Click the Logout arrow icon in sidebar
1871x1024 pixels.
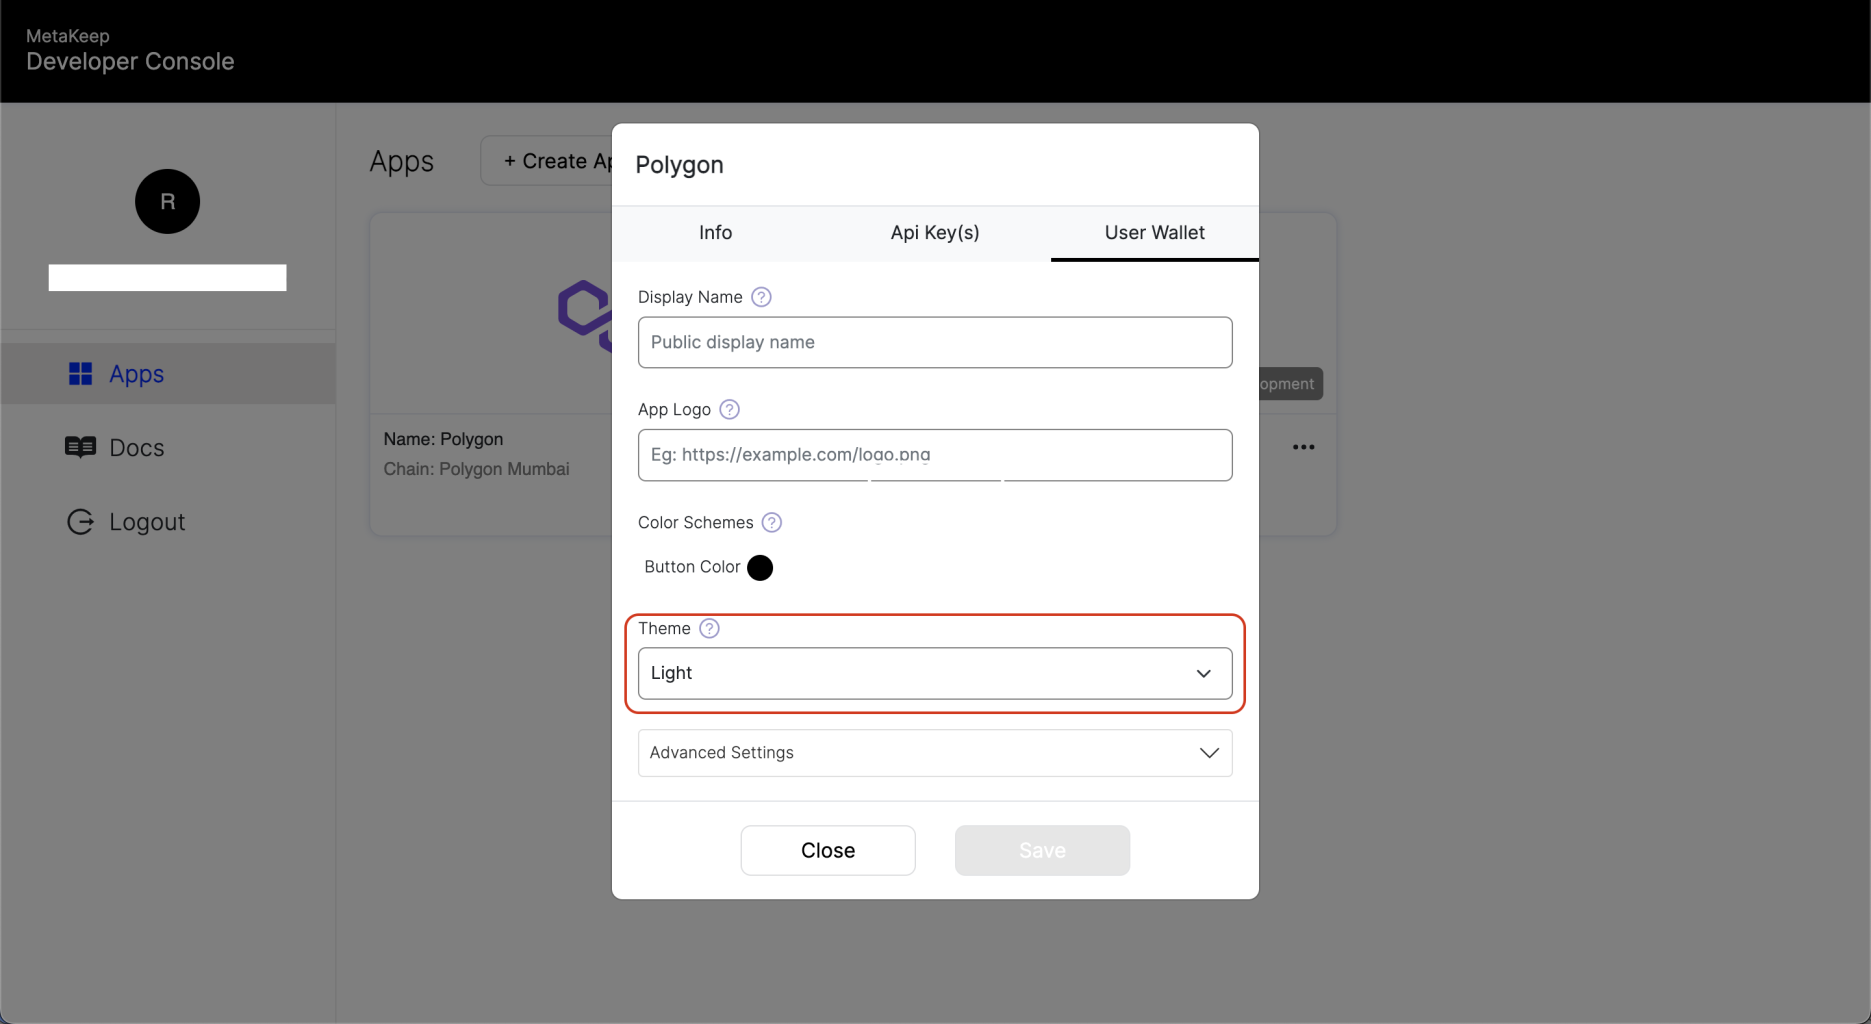pyautogui.click(x=80, y=522)
